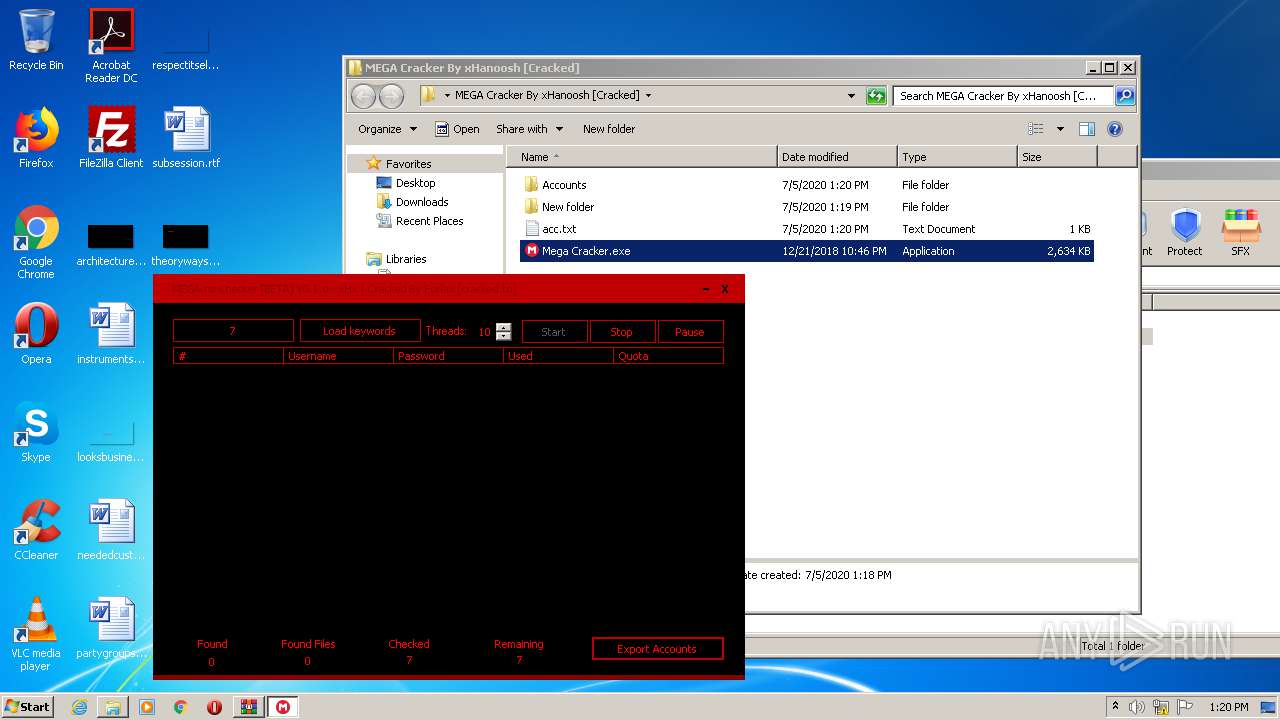Click New folder in Explorer toolbar
The height and width of the screenshot is (720, 1280).
point(609,129)
